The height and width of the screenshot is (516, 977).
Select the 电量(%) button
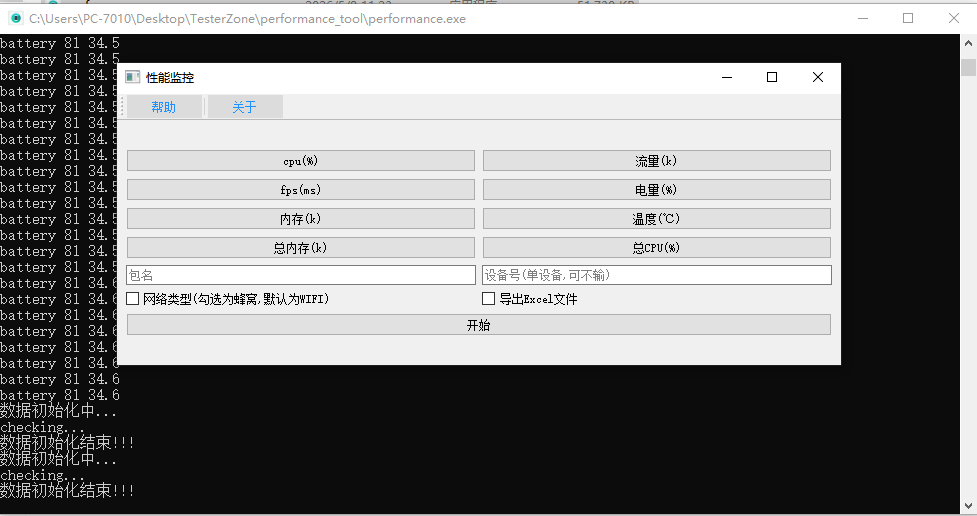coord(657,189)
